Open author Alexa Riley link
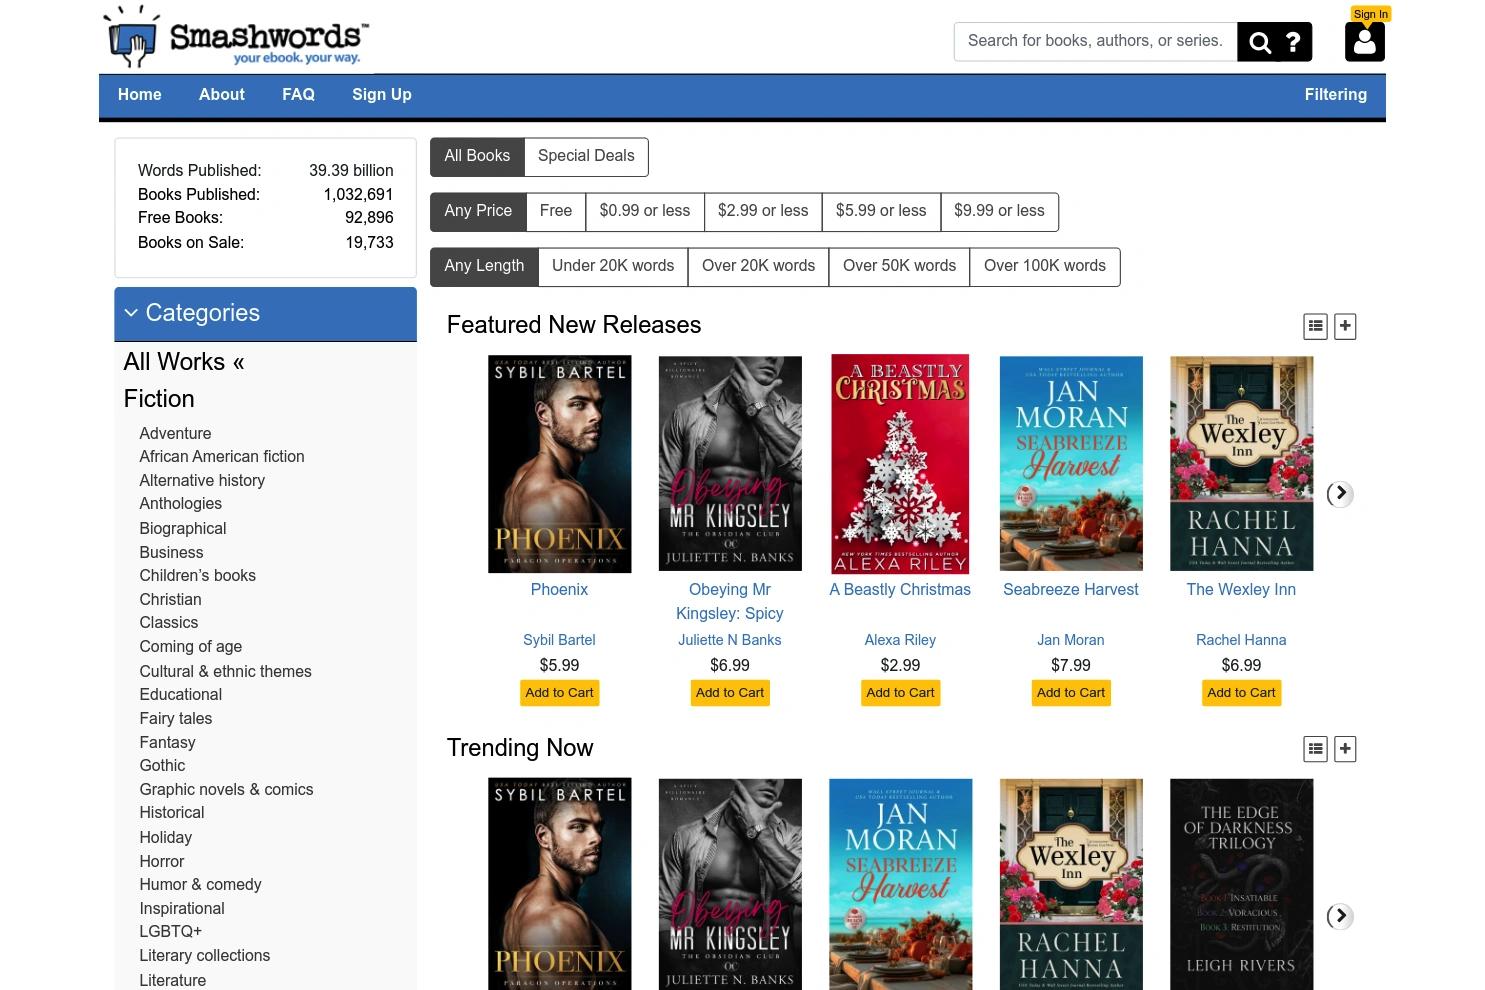Image resolution: width=1485 pixels, height=990 pixels. [900, 640]
